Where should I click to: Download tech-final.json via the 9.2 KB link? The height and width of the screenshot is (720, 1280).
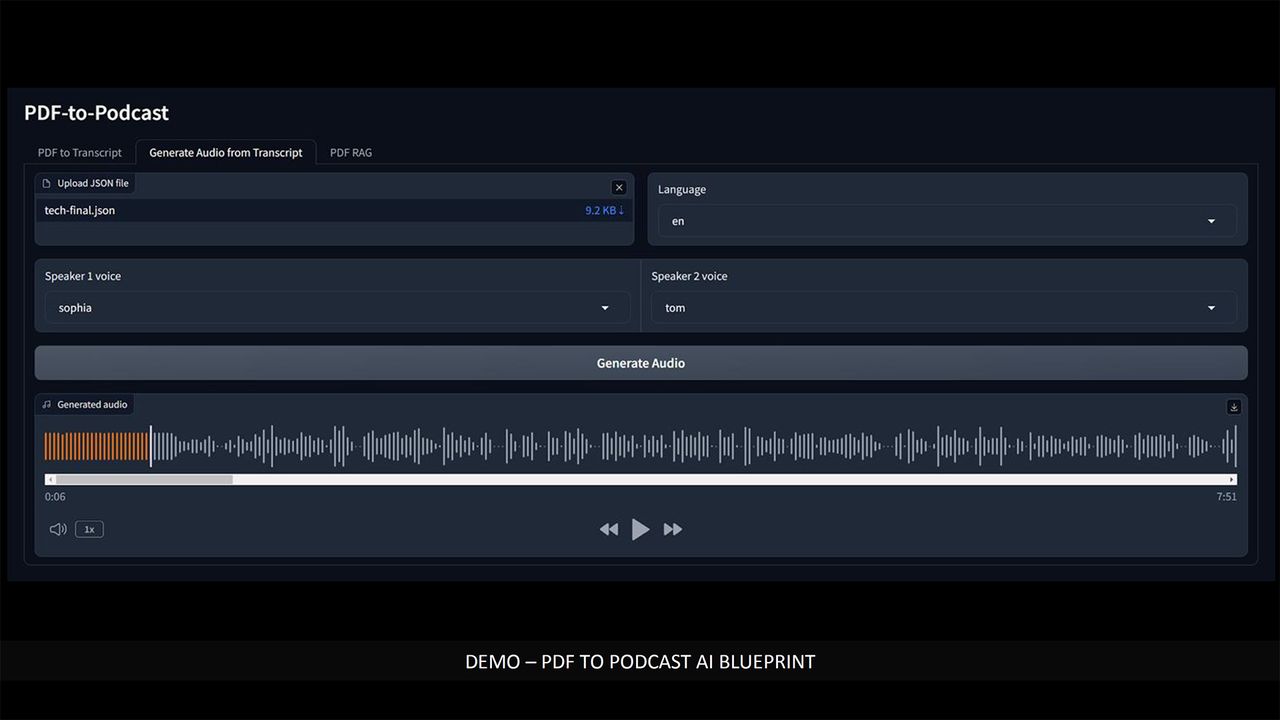[x=604, y=210]
